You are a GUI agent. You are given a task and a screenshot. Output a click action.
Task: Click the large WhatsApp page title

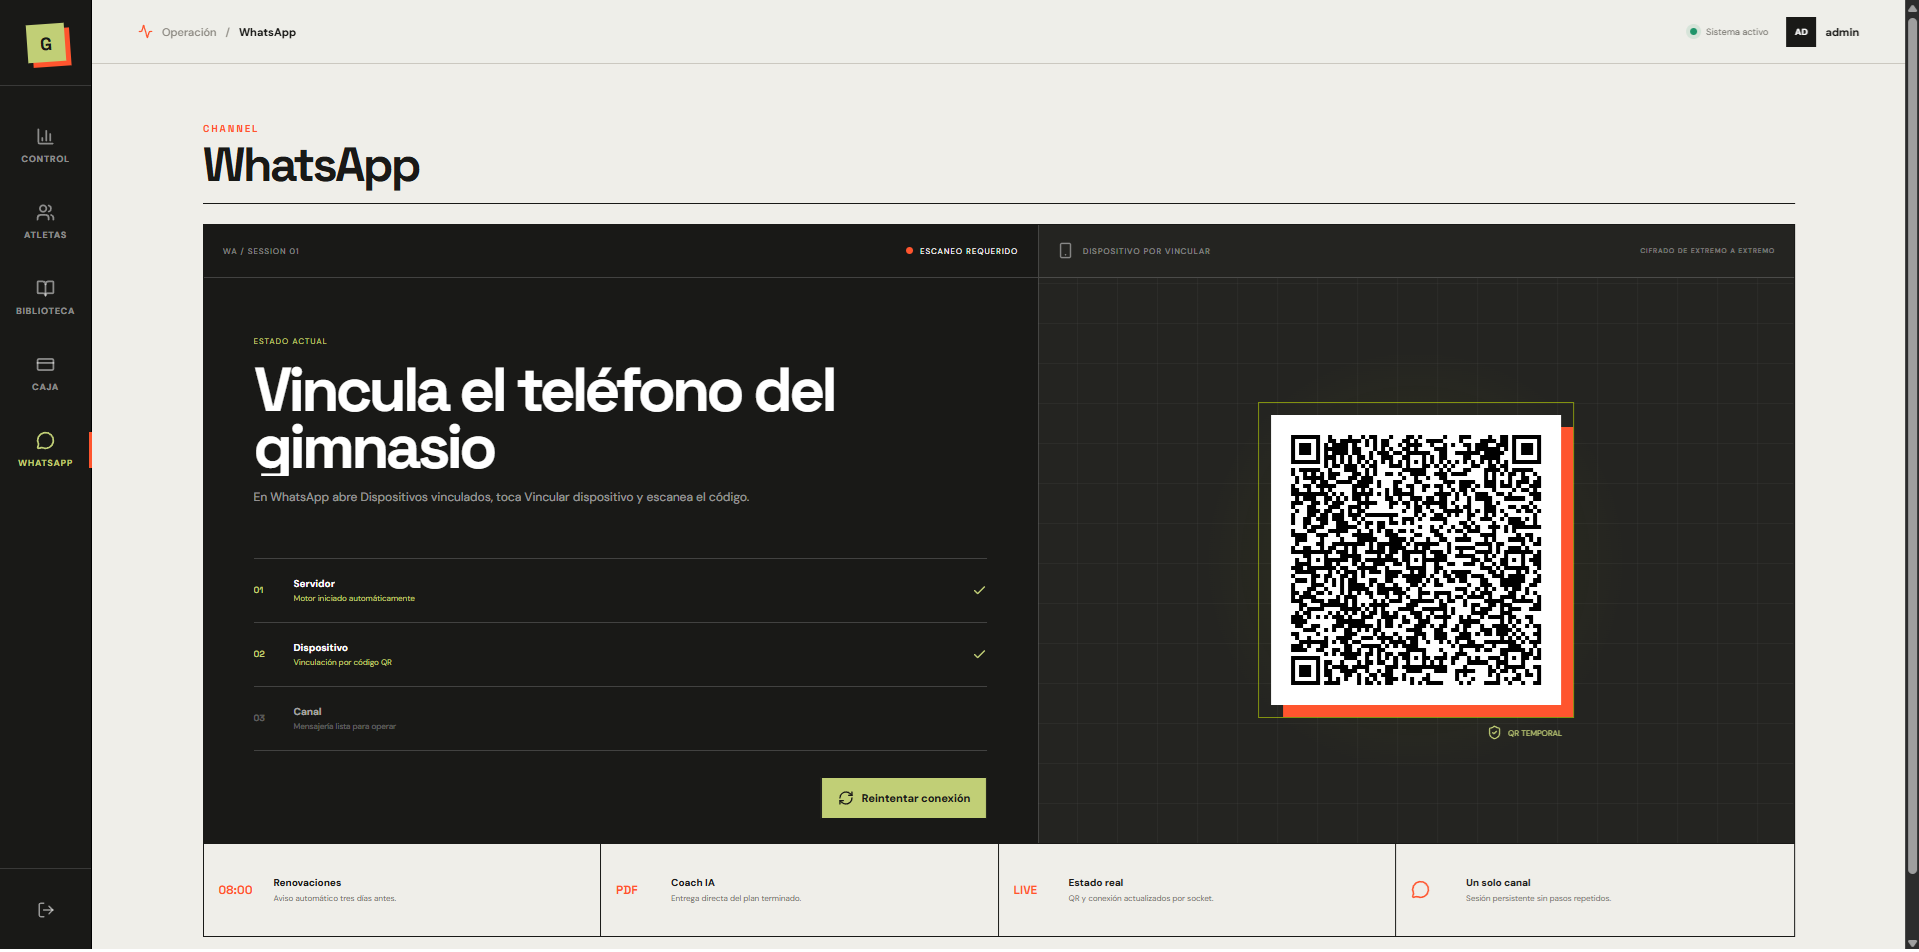click(x=311, y=166)
